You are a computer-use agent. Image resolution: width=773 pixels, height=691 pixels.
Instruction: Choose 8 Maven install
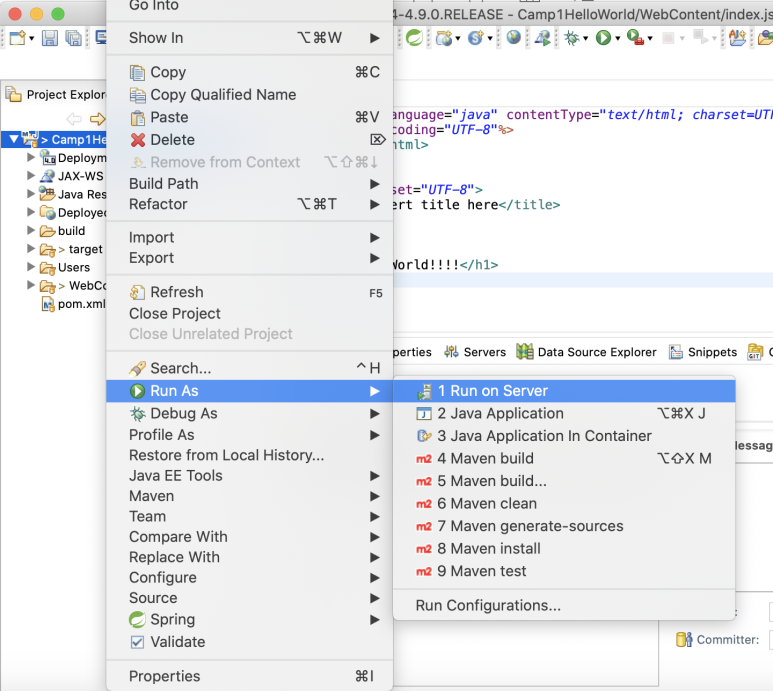tap(564, 549)
